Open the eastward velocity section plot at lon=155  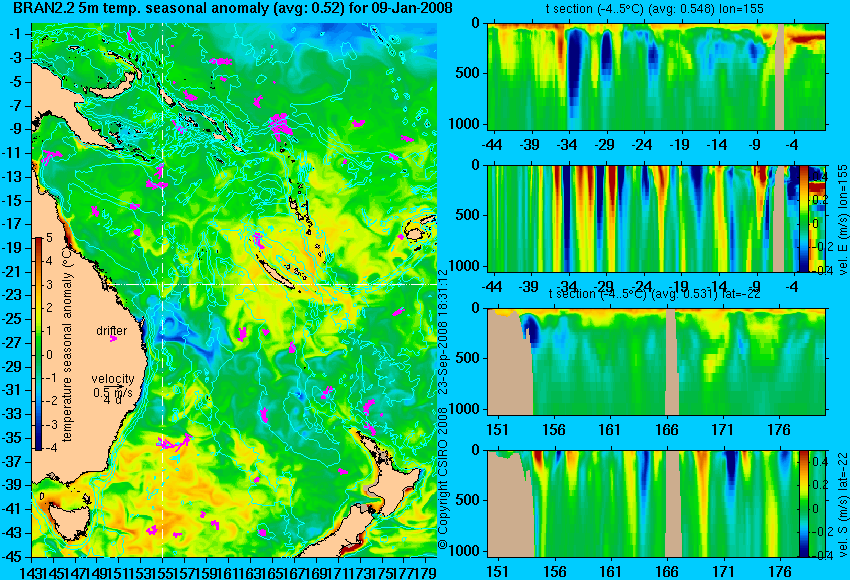point(643,218)
